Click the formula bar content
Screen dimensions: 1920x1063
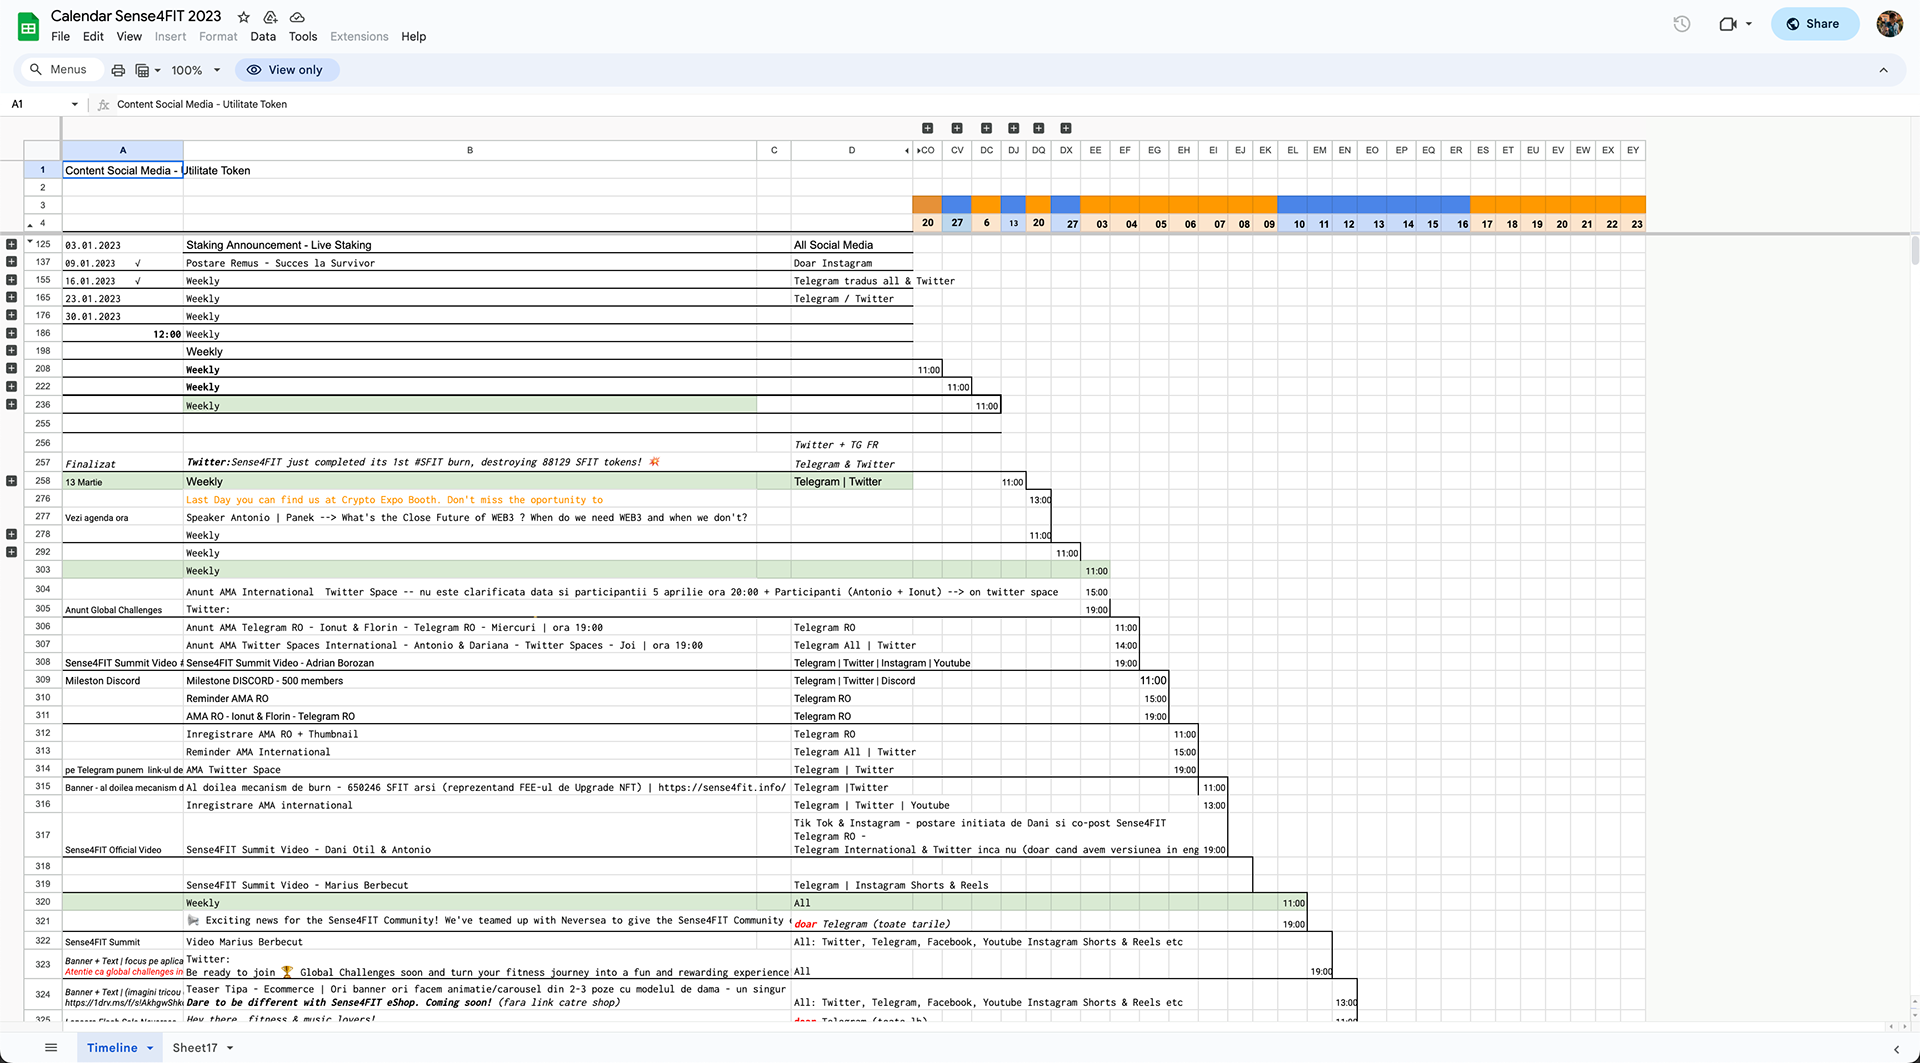(202, 104)
